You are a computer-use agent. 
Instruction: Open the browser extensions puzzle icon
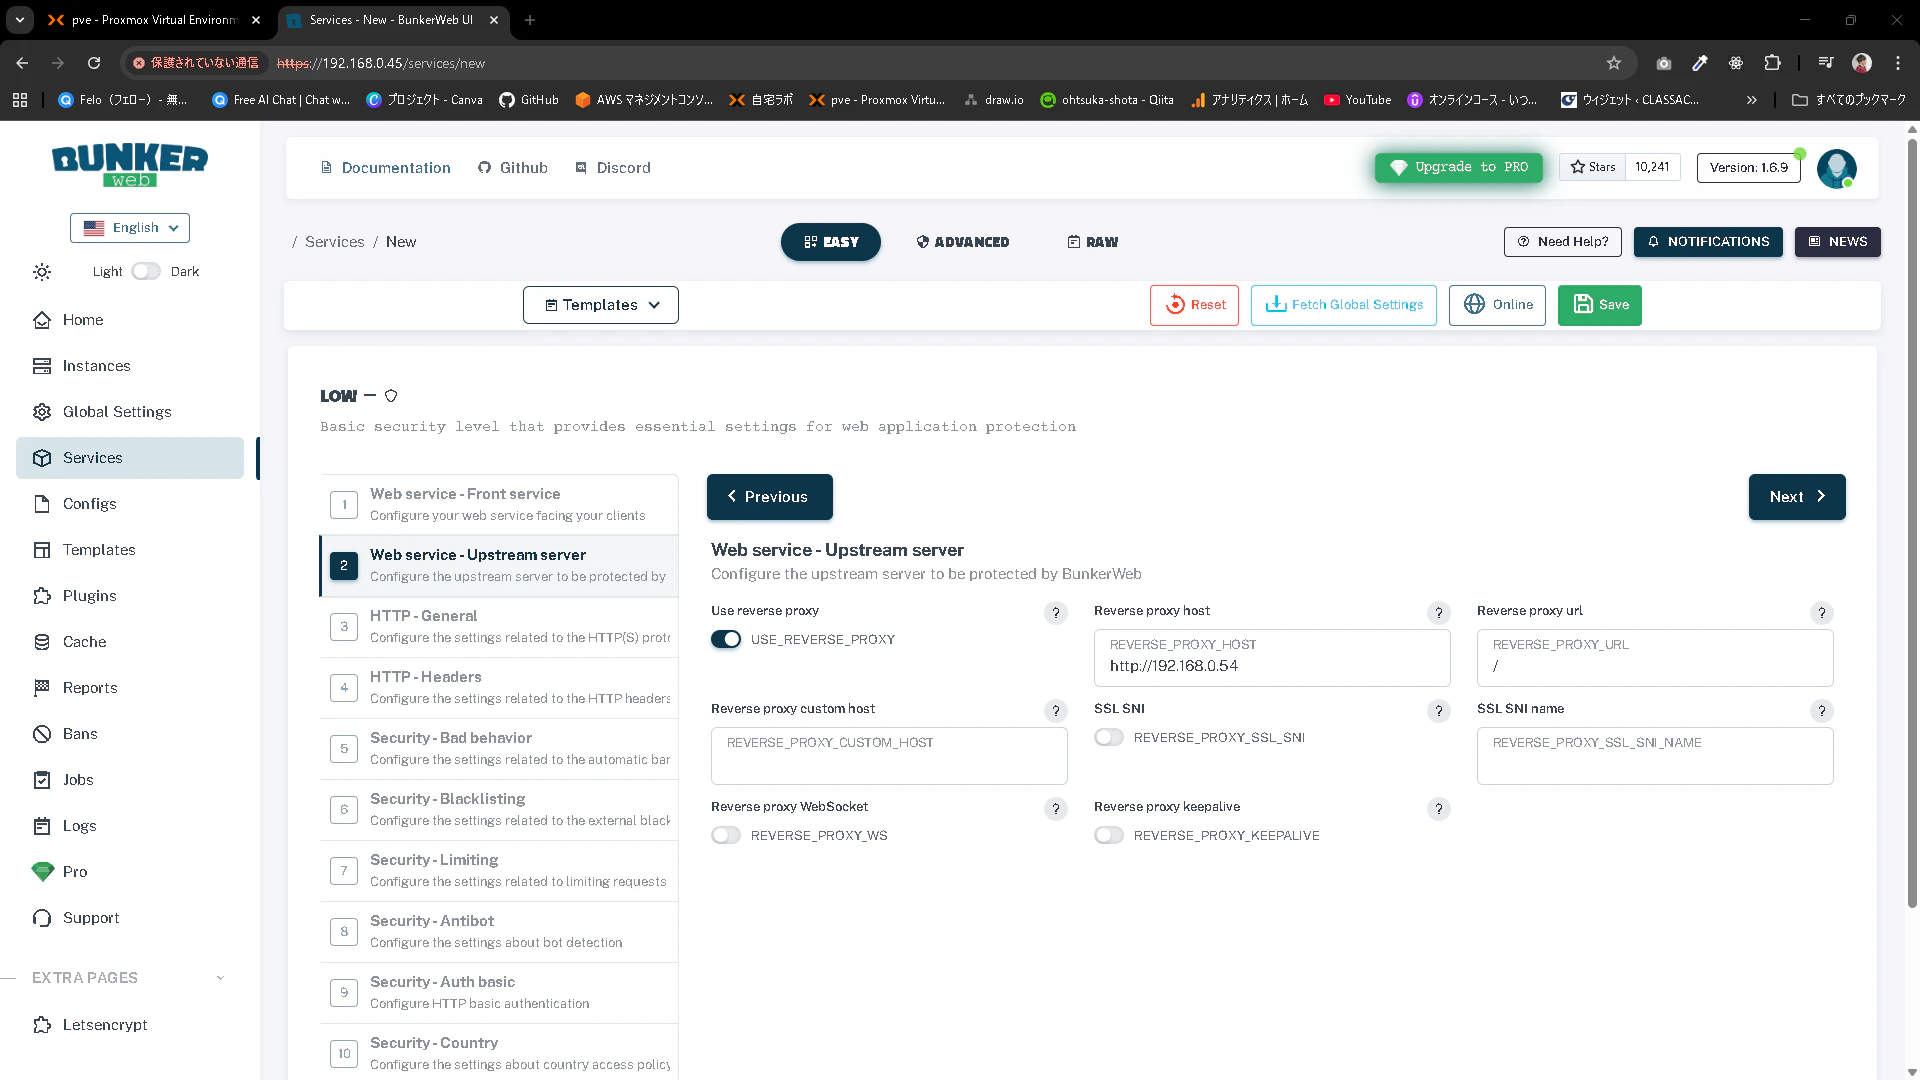coord(1772,63)
